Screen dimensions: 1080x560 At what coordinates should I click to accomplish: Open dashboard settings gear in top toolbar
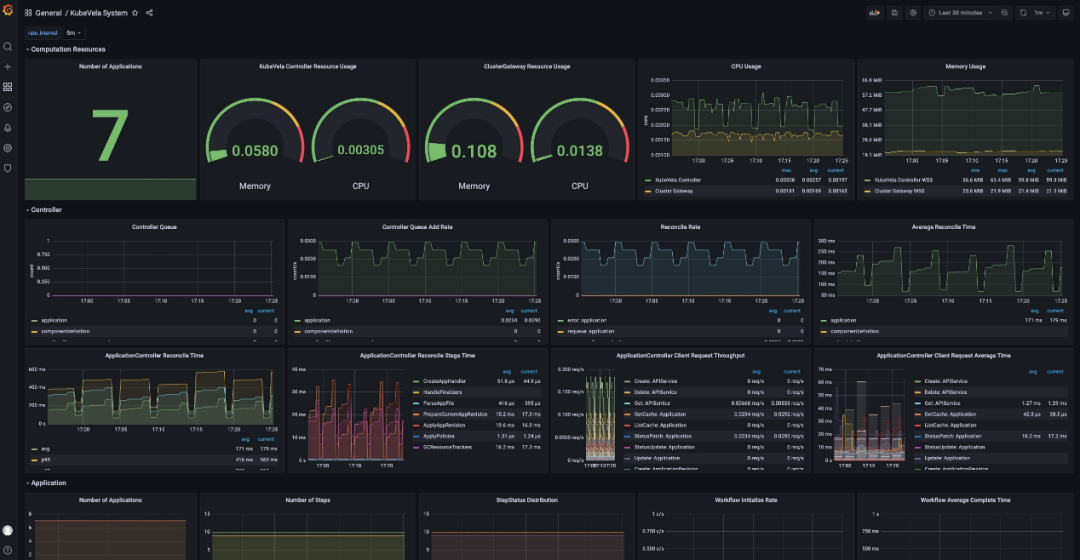click(913, 13)
